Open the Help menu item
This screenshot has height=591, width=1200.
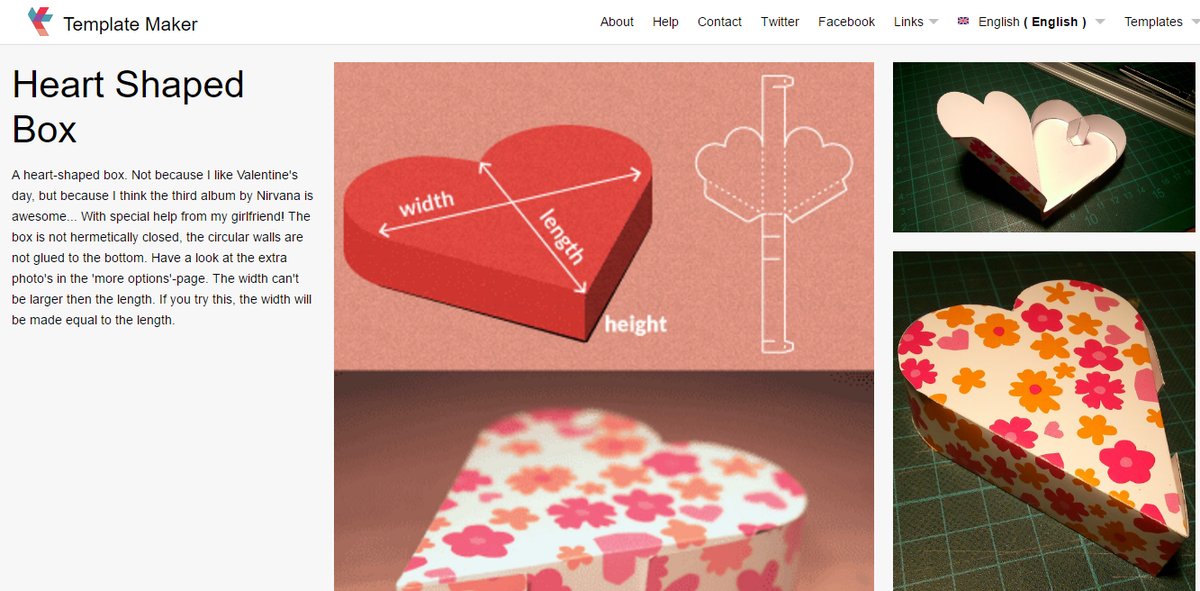(x=665, y=22)
